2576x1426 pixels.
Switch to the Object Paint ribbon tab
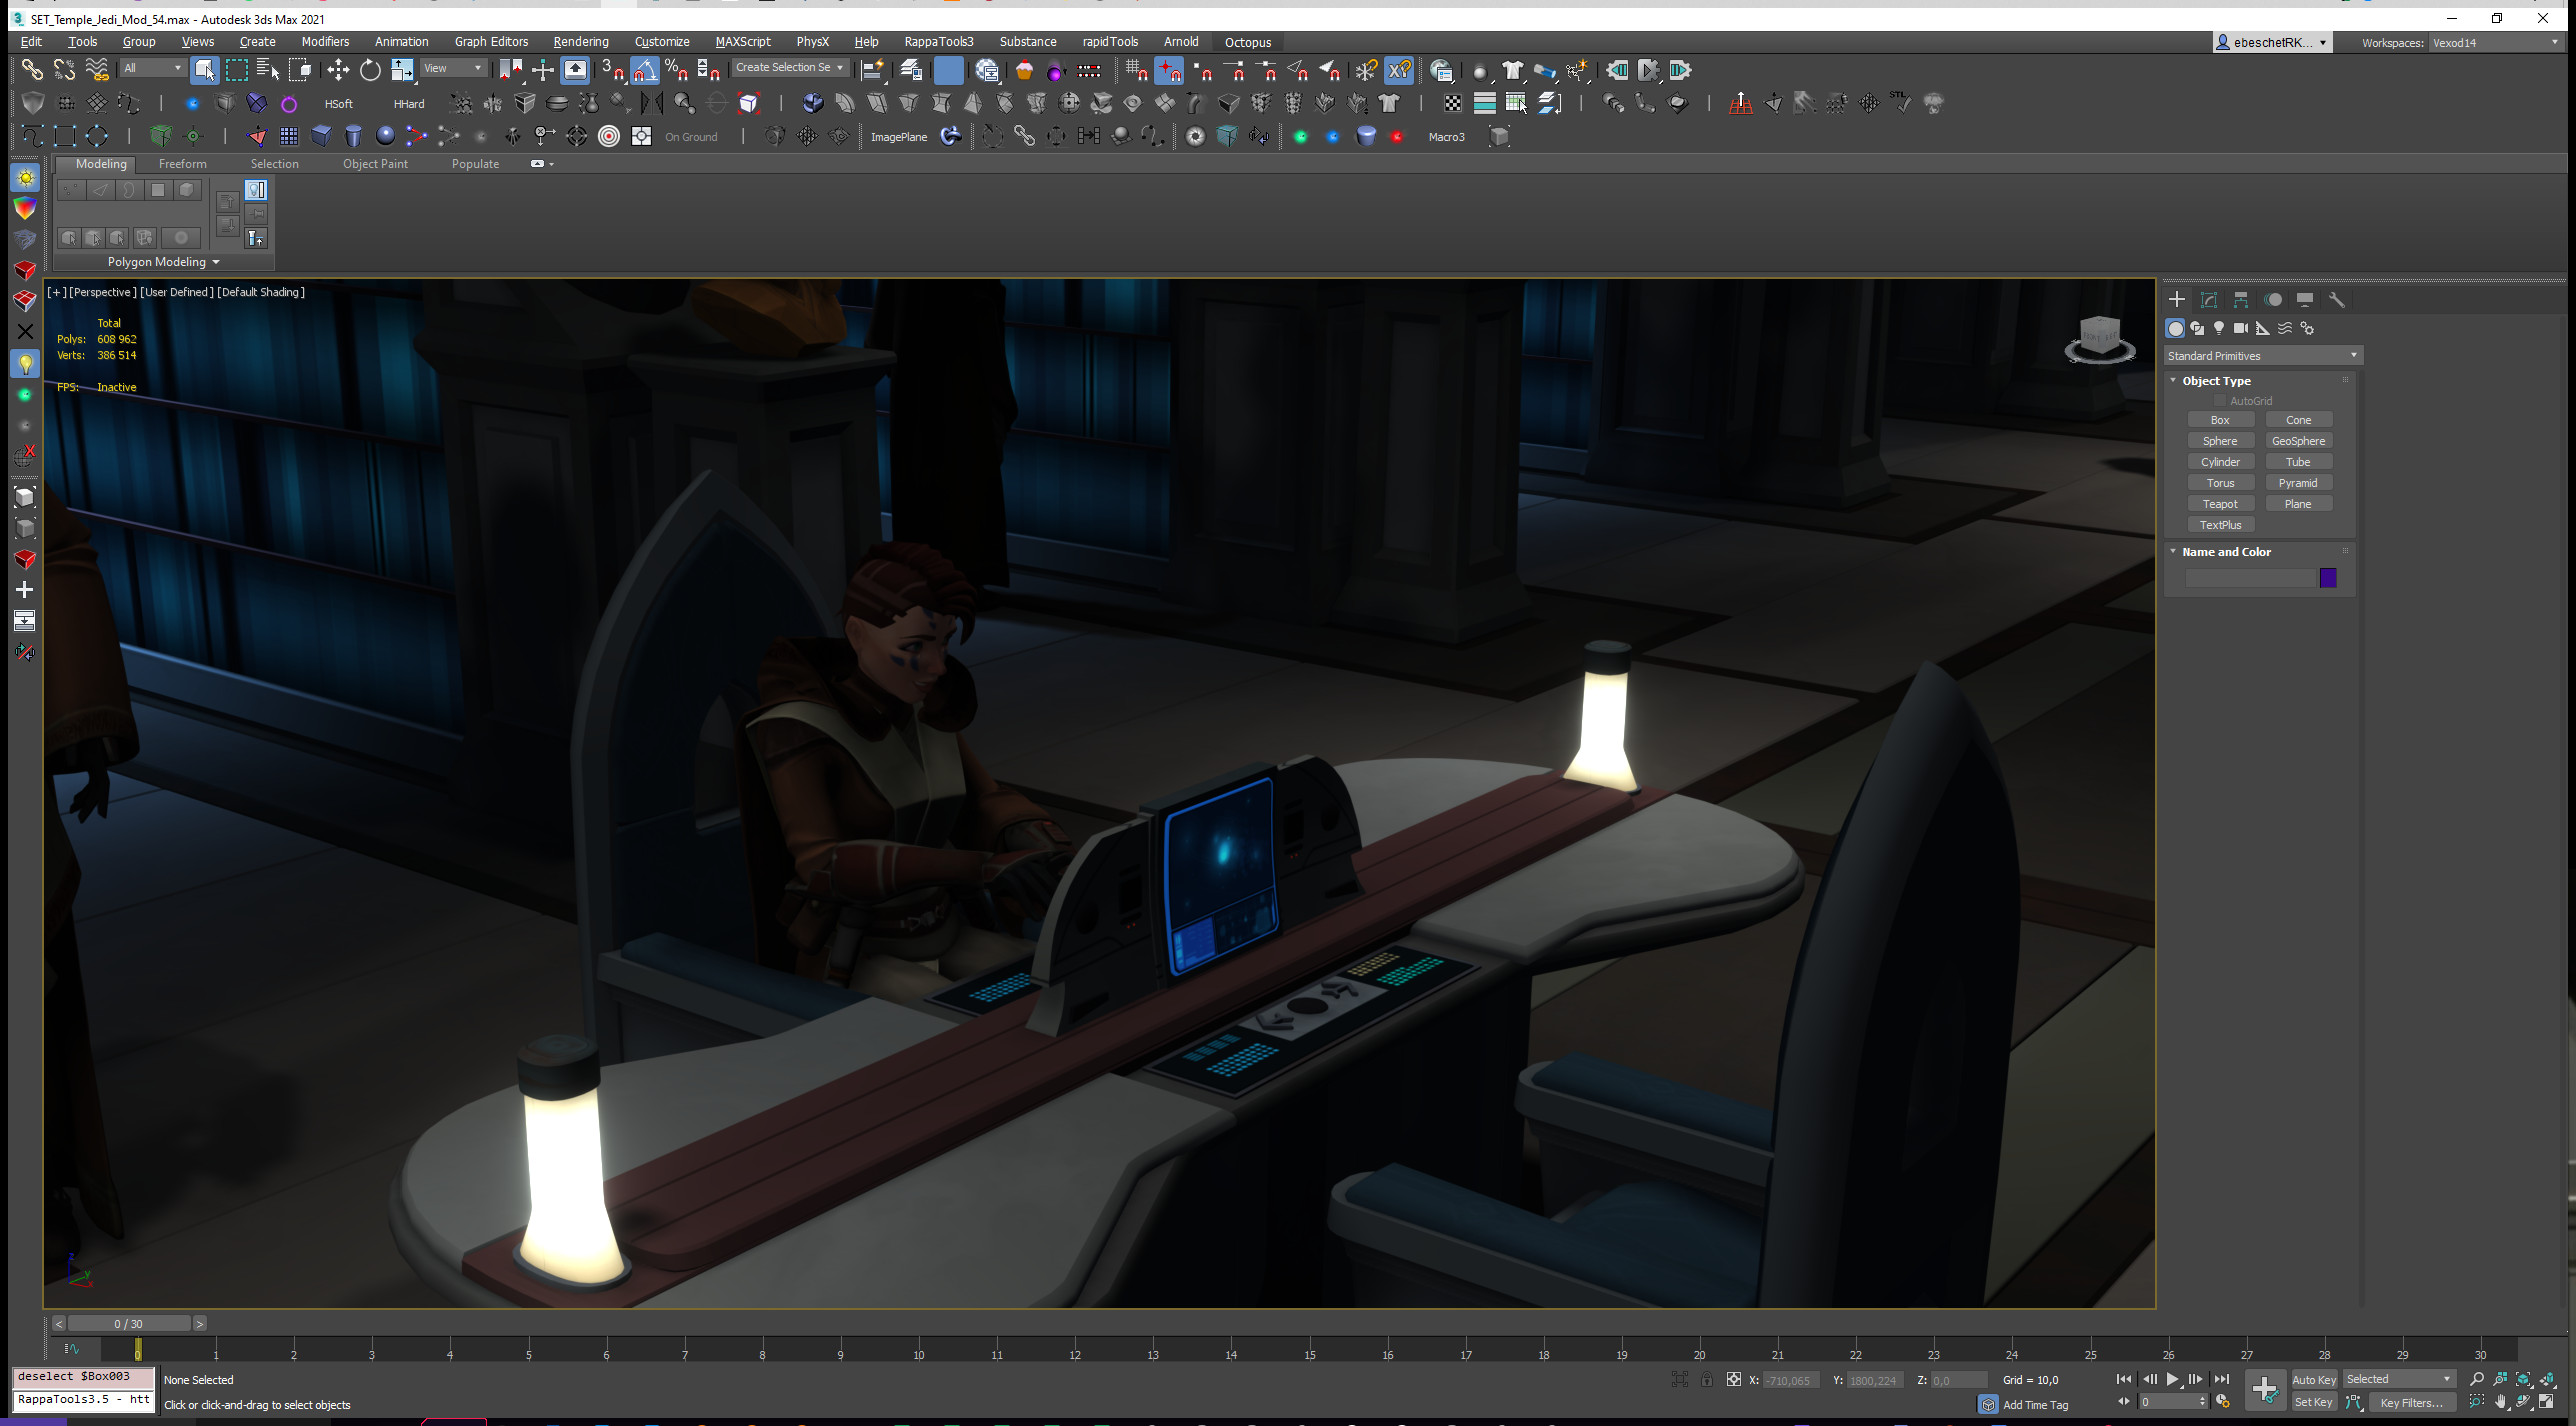pyautogui.click(x=375, y=164)
